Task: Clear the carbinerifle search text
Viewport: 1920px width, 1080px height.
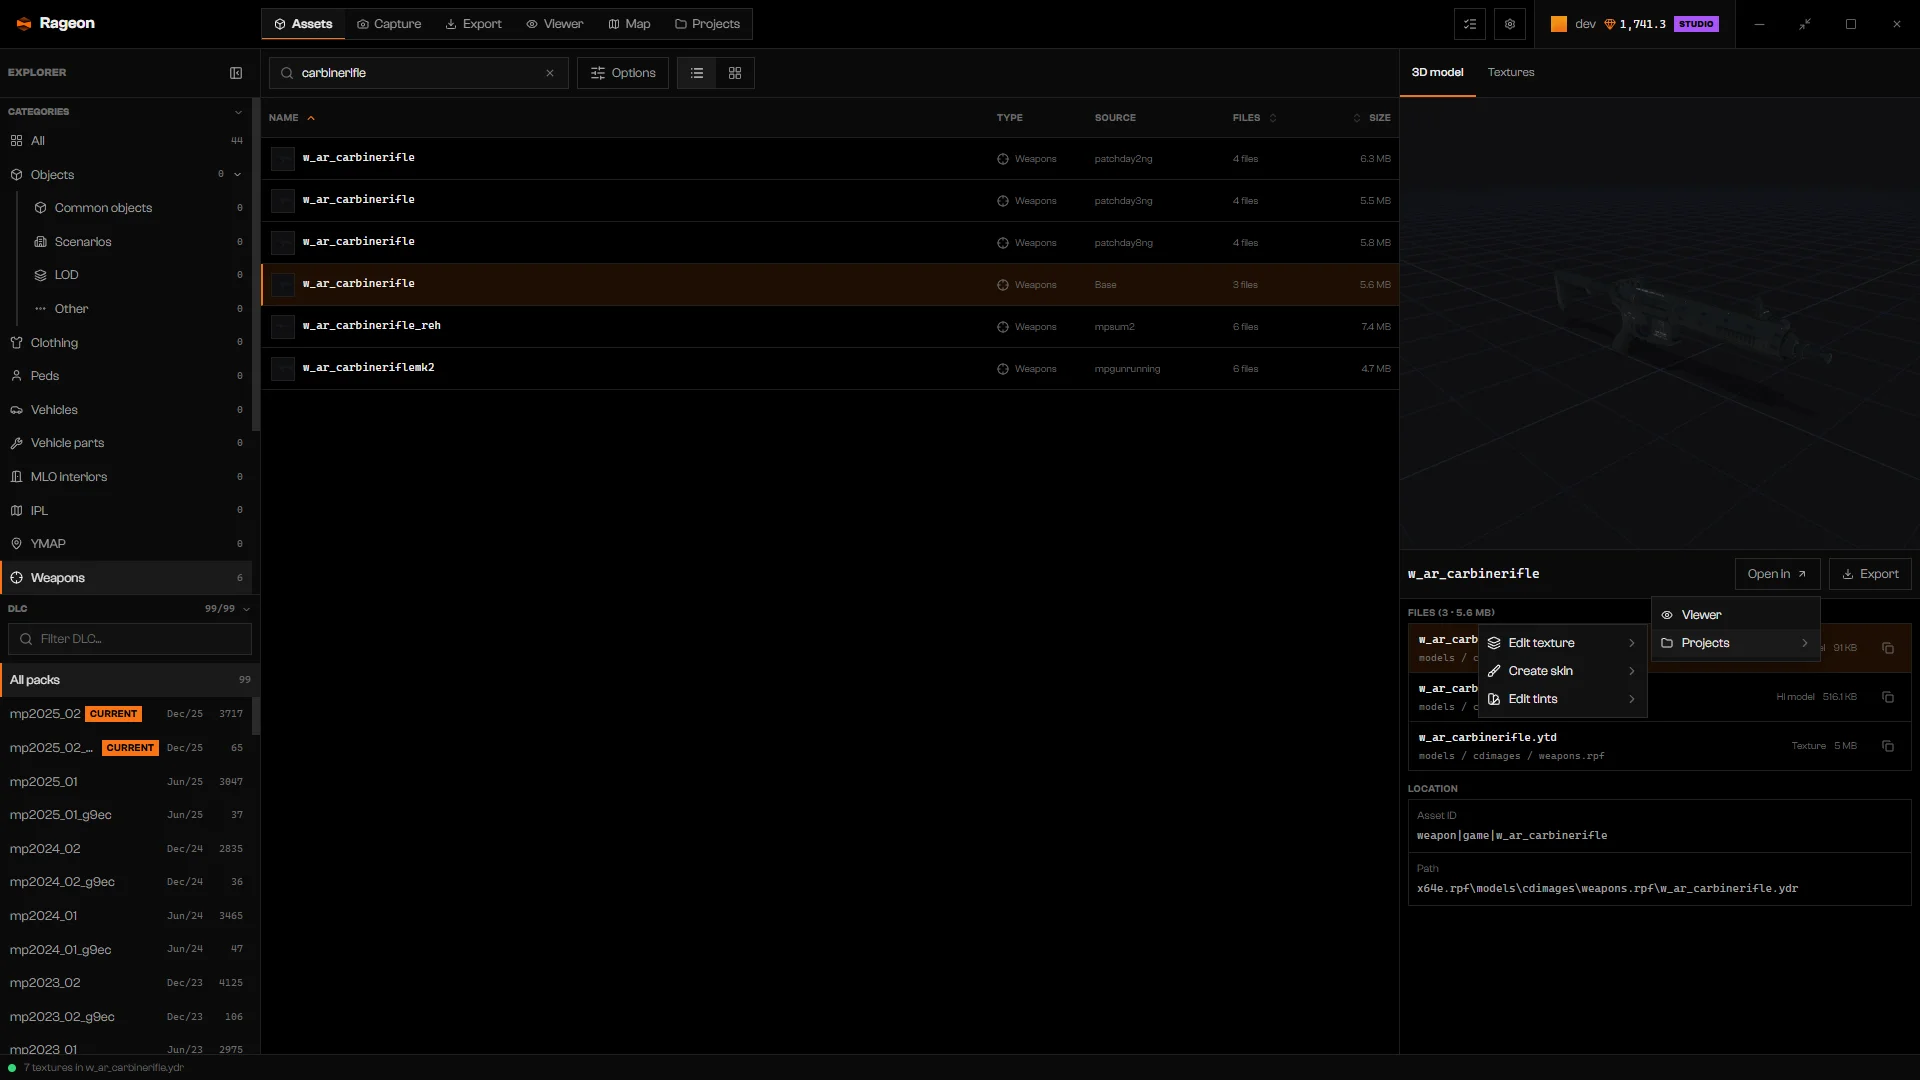Action: click(550, 73)
